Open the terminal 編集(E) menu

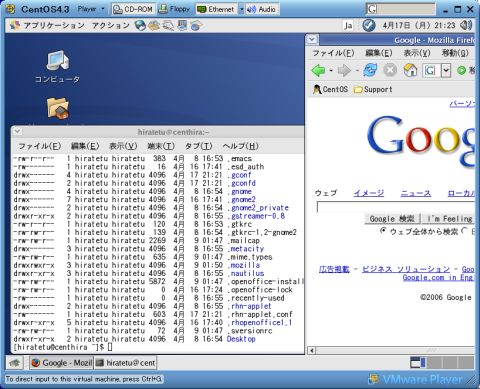click(85, 146)
